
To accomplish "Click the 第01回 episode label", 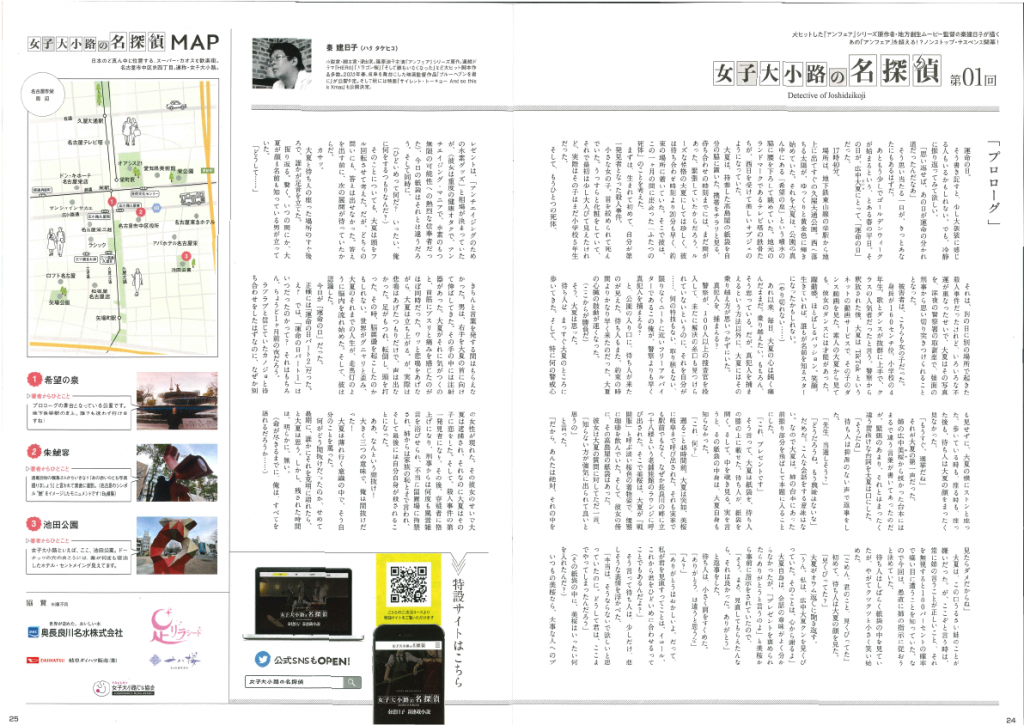I will click(x=972, y=79).
